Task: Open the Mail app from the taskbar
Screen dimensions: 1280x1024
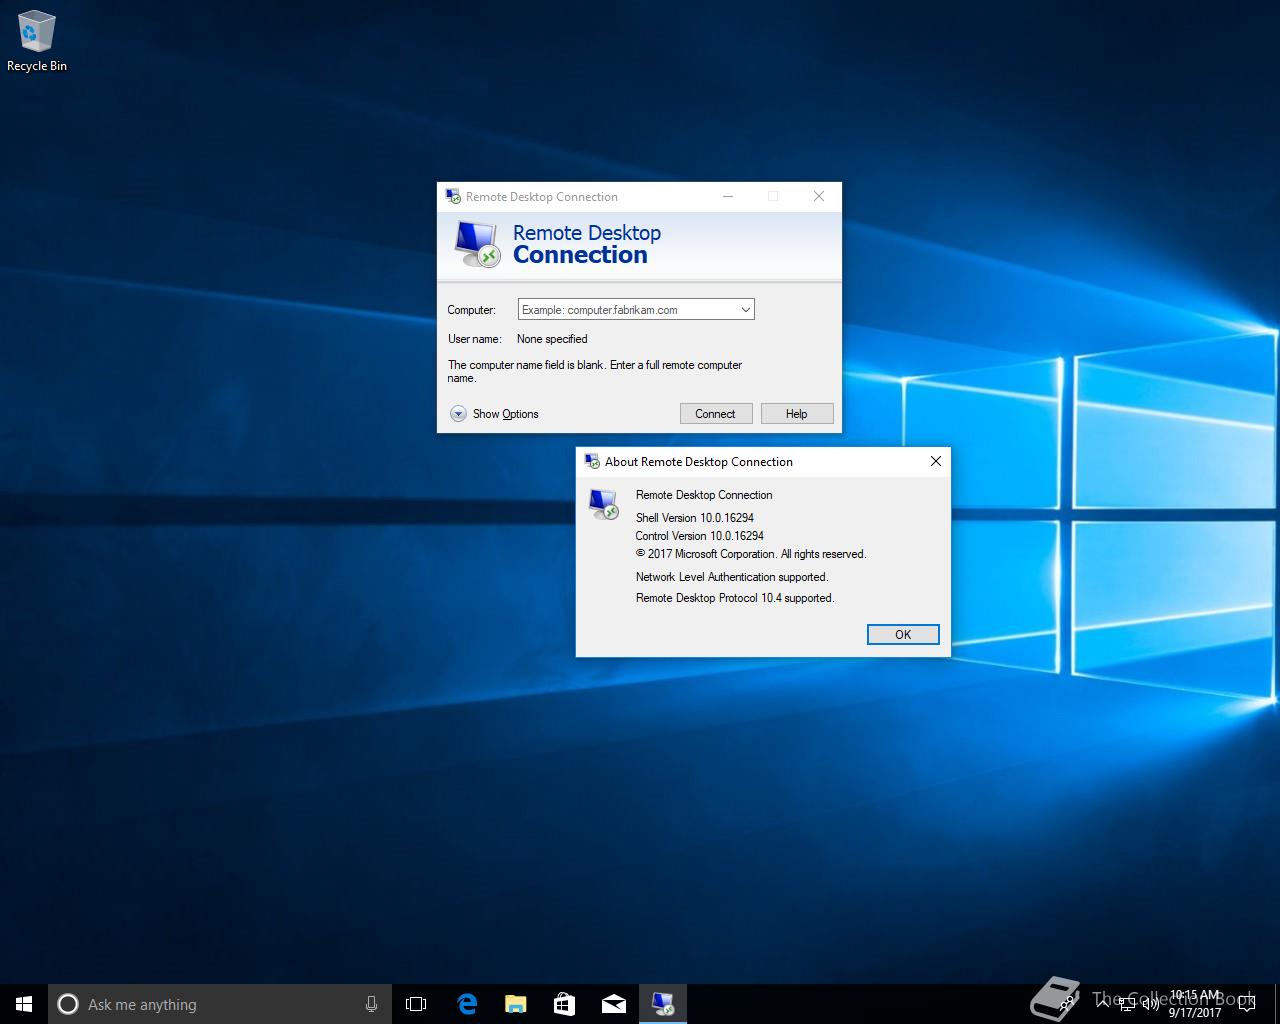Action: [x=614, y=1004]
